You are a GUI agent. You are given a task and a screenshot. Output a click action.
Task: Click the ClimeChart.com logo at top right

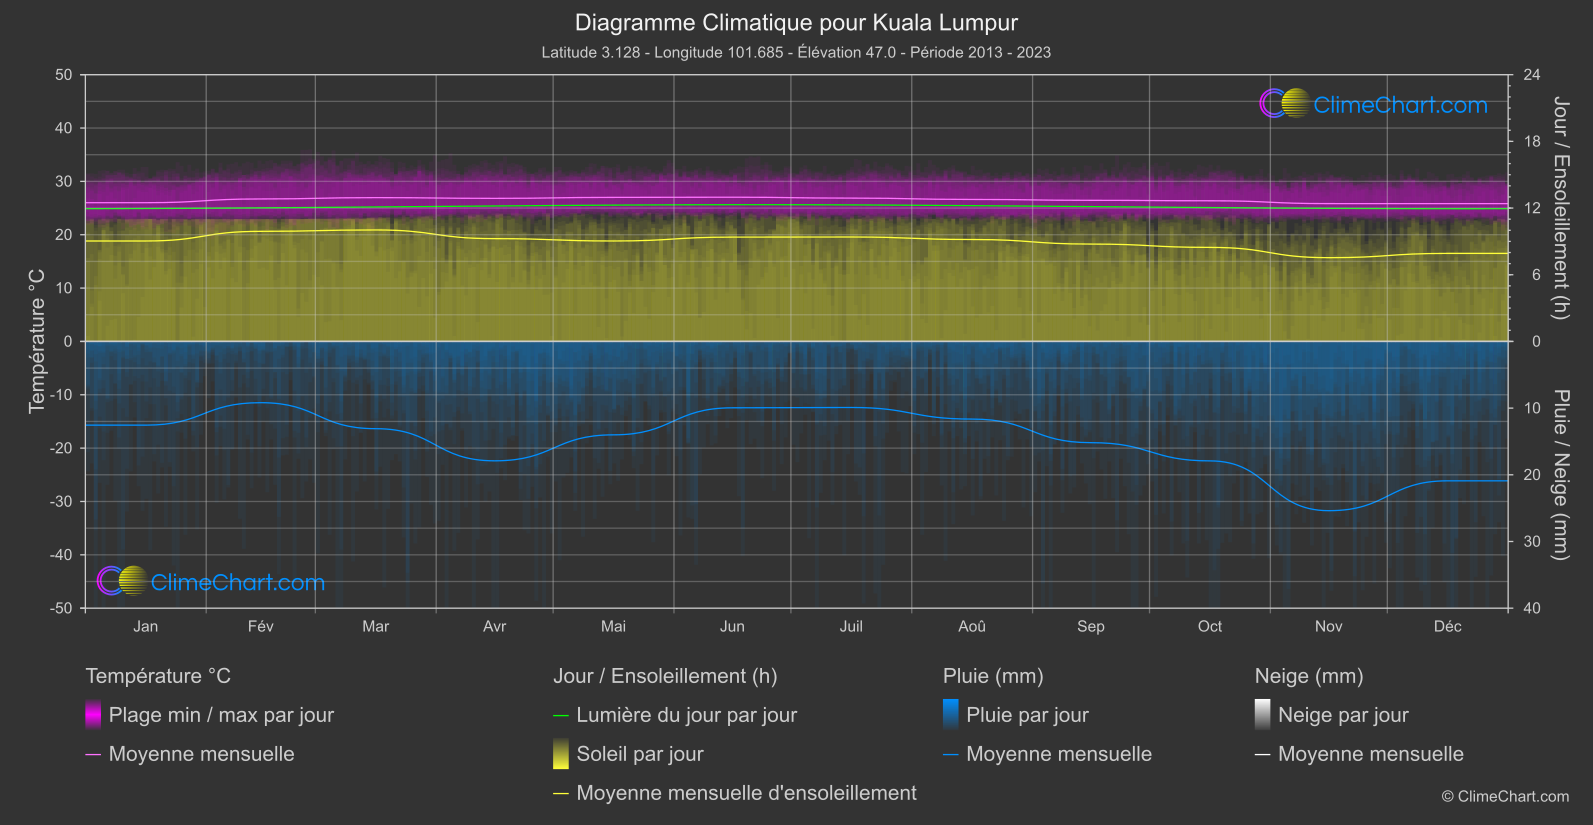coord(1373,104)
